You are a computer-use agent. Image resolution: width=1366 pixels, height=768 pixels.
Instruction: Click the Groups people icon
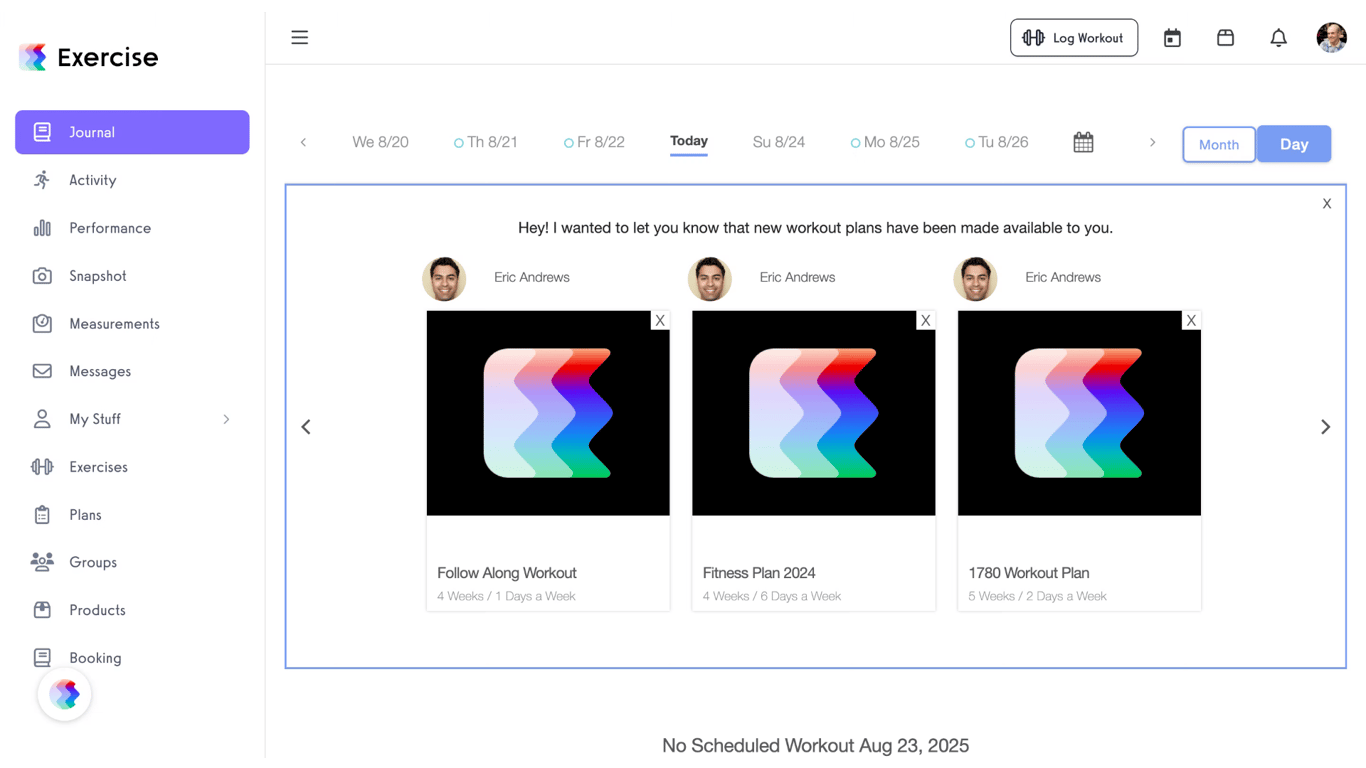pos(42,562)
